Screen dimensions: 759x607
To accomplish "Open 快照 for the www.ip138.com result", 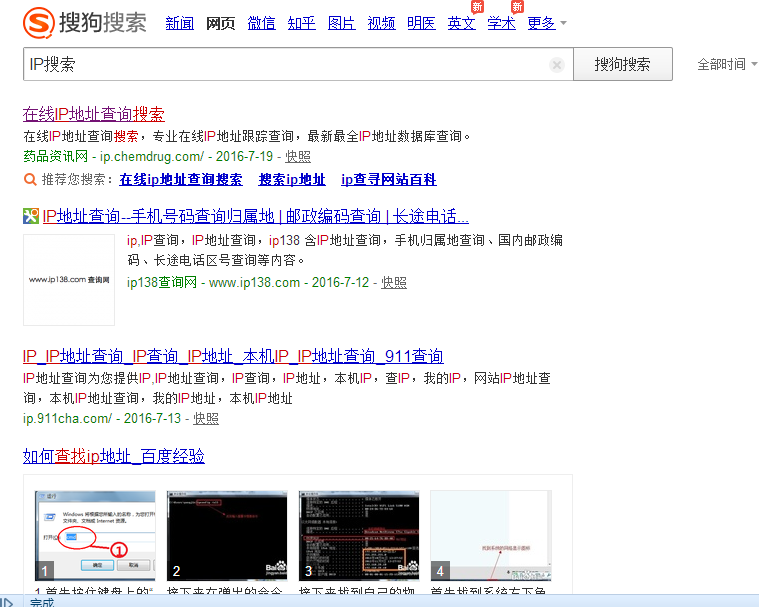I will [x=394, y=282].
